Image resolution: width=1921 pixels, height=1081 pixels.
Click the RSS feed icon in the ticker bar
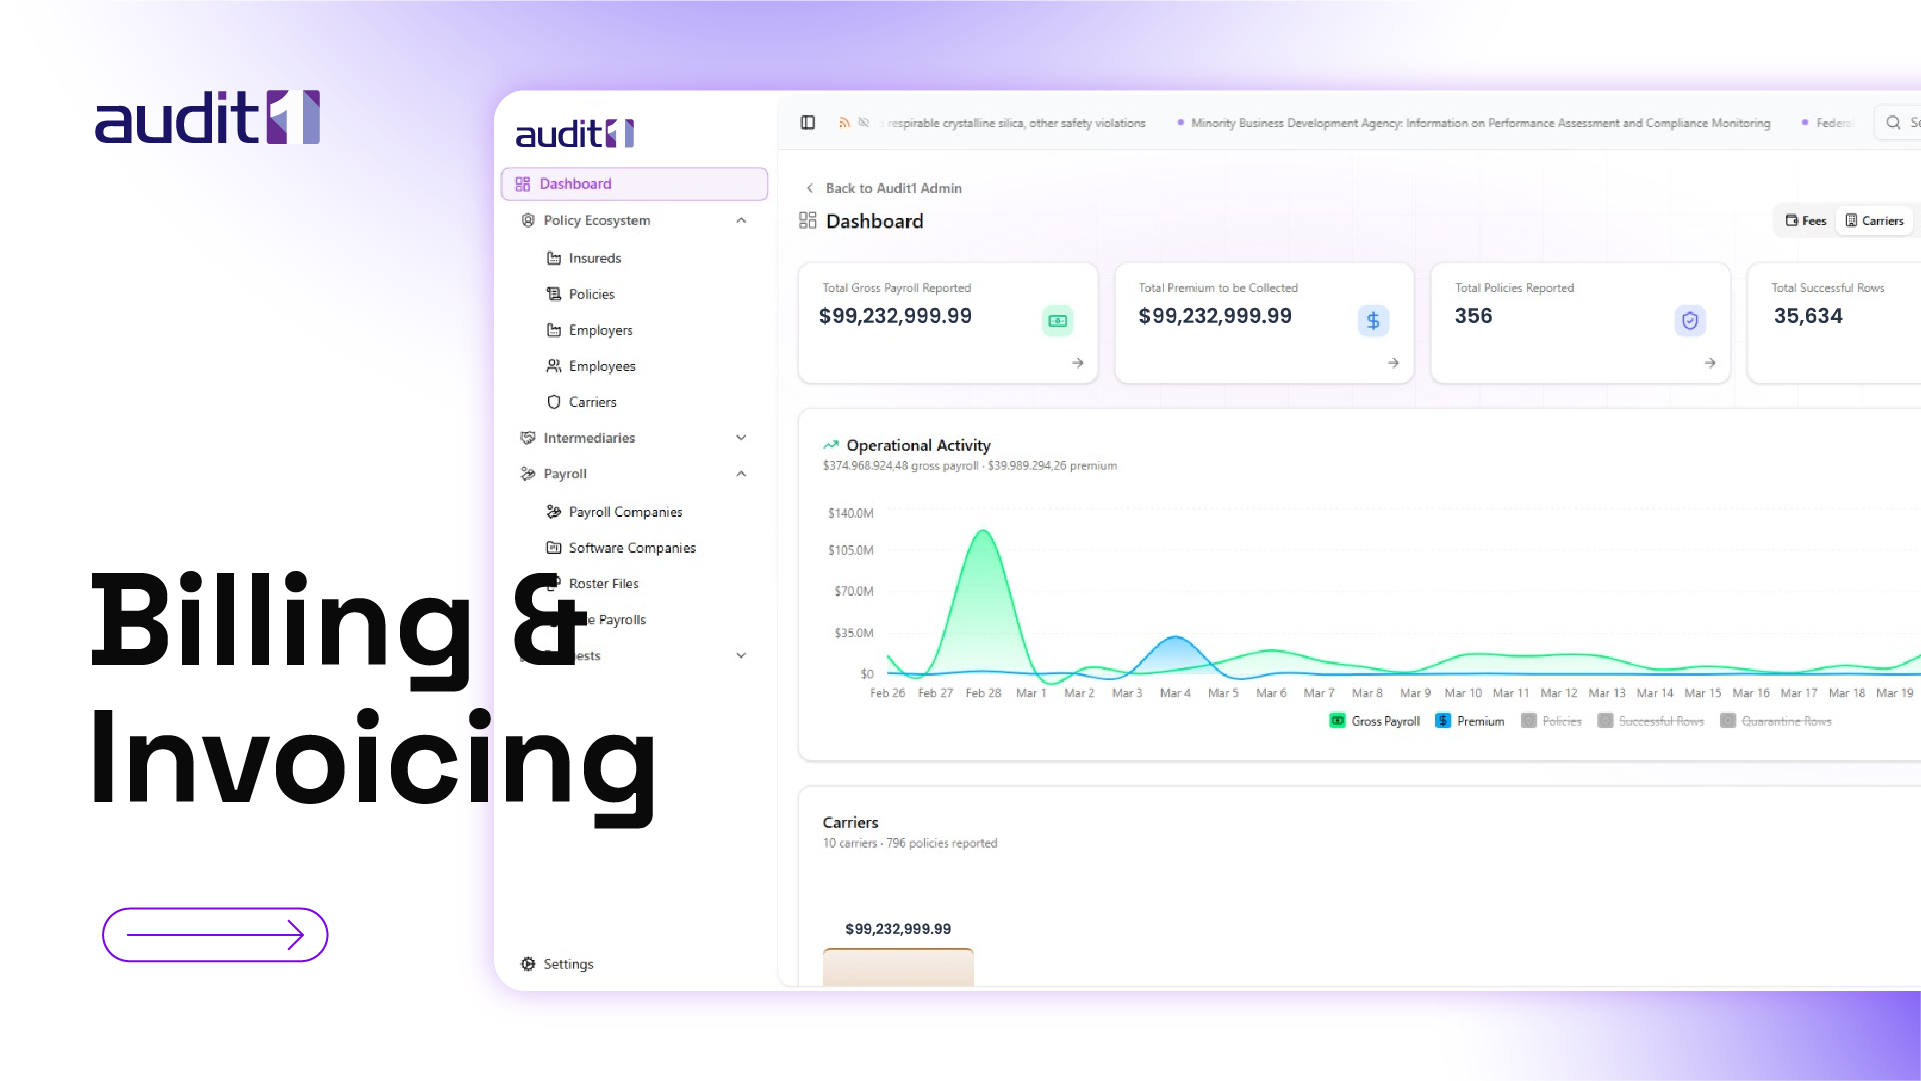pyautogui.click(x=844, y=122)
